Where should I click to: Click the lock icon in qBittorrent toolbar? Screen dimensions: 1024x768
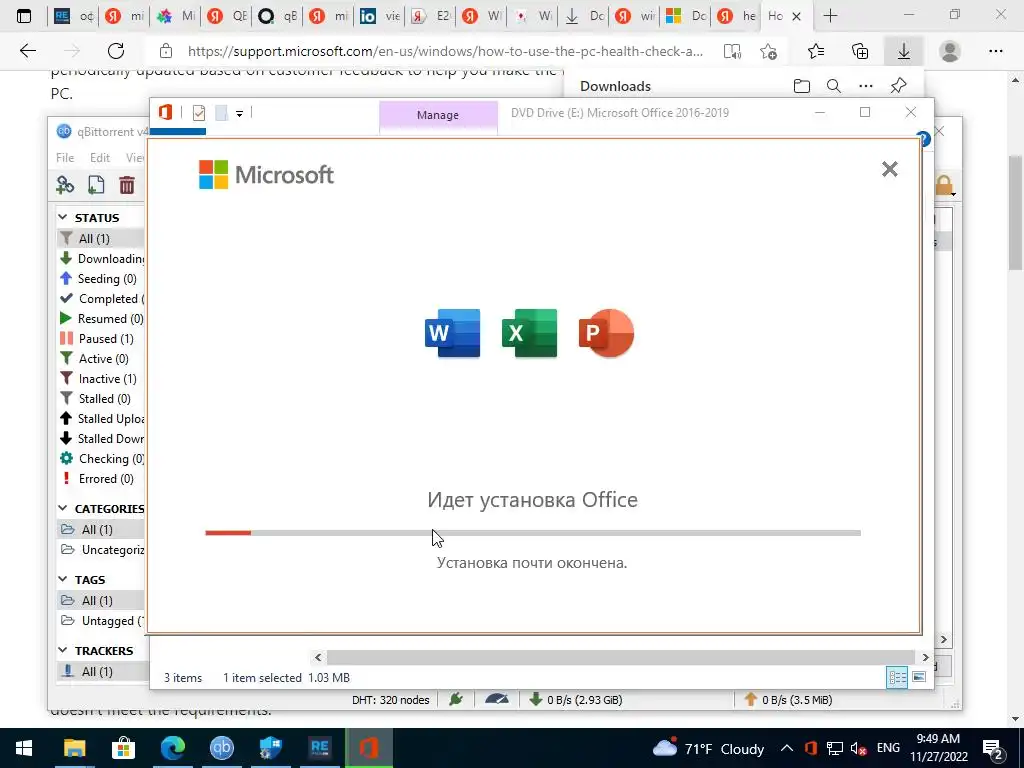pos(944,185)
